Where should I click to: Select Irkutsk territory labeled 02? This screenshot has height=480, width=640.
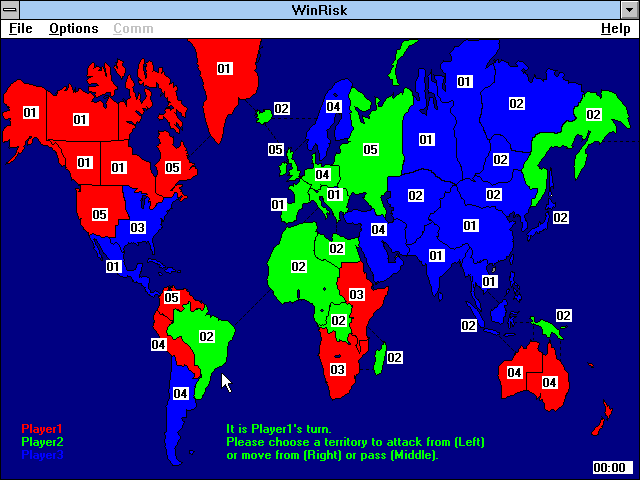click(501, 159)
